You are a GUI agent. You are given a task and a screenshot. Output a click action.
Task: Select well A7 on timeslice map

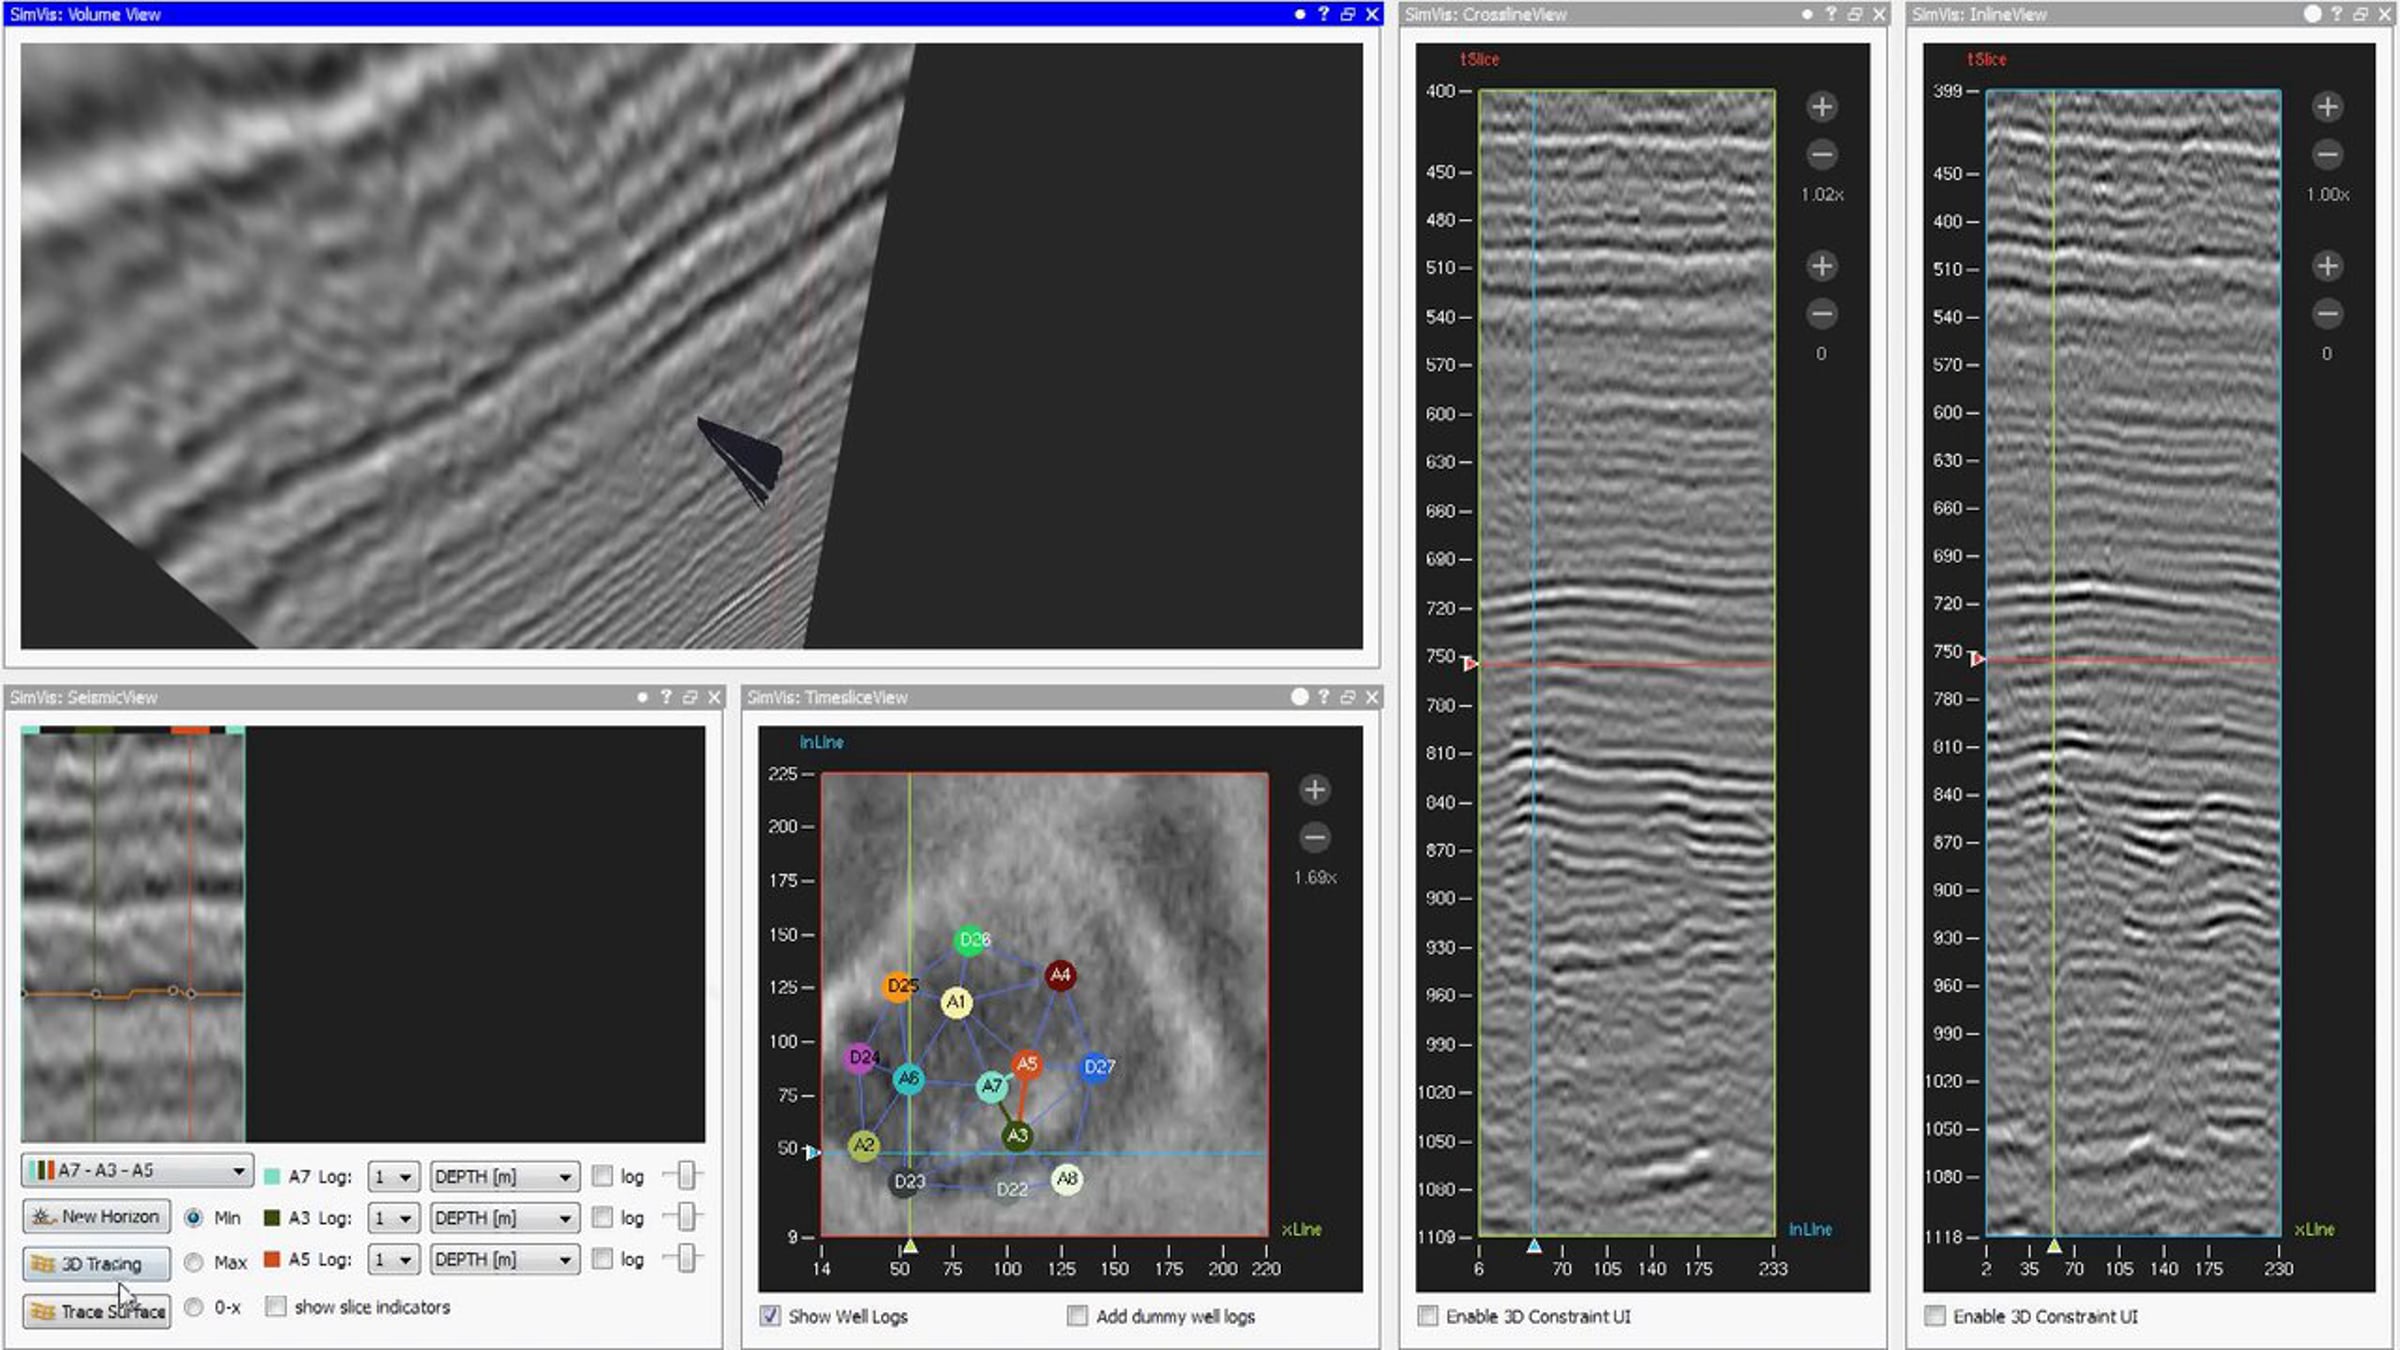(x=991, y=1086)
